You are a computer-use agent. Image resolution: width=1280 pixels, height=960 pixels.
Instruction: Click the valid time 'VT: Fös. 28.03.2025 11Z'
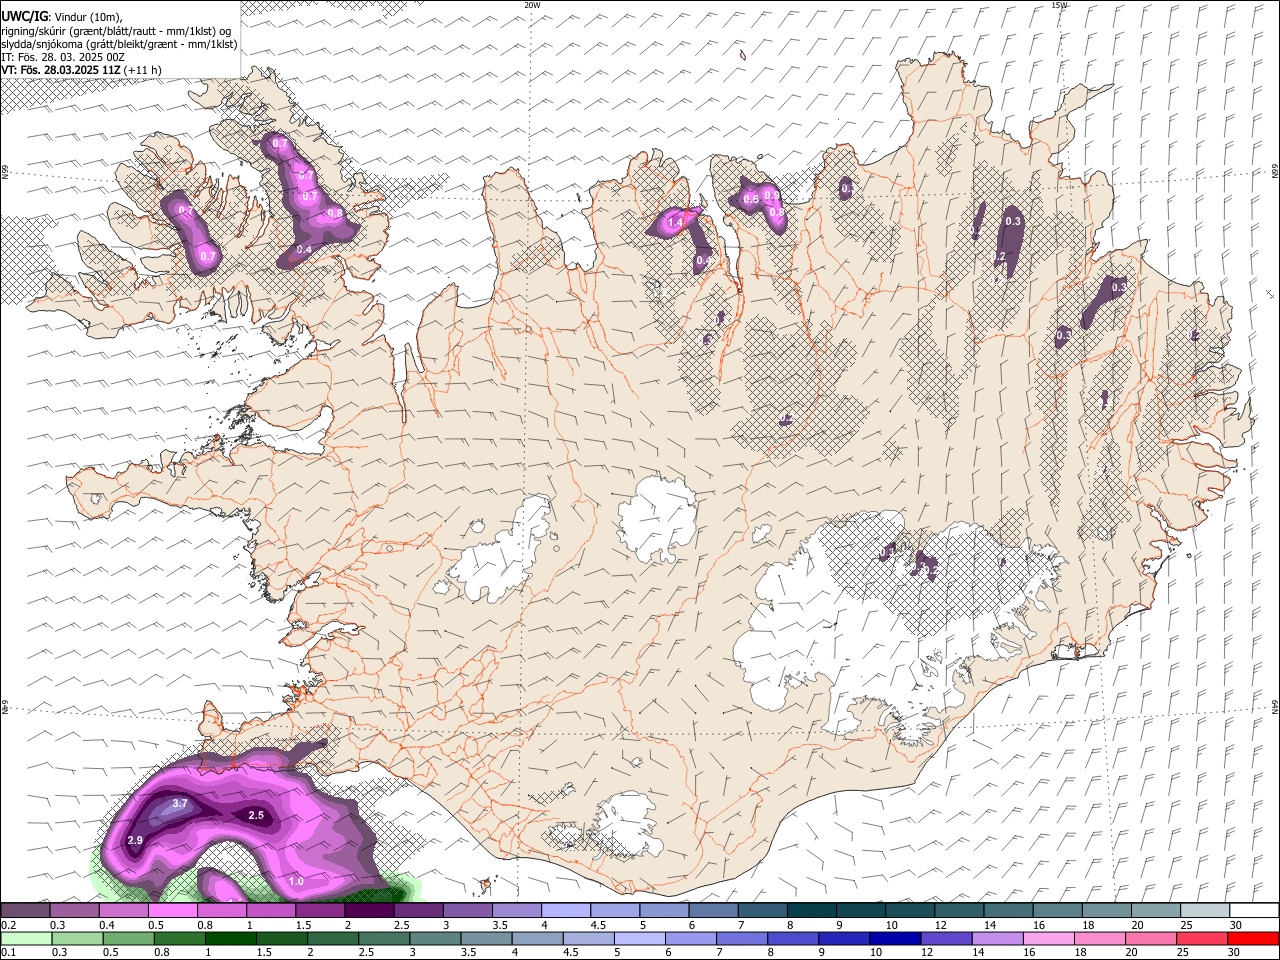(x=61, y=71)
